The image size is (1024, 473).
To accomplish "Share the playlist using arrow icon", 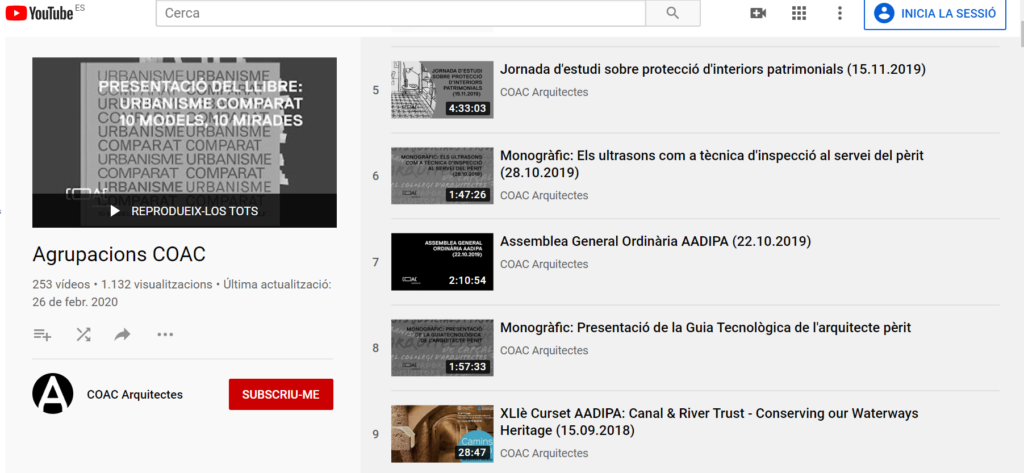I will click(122, 334).
